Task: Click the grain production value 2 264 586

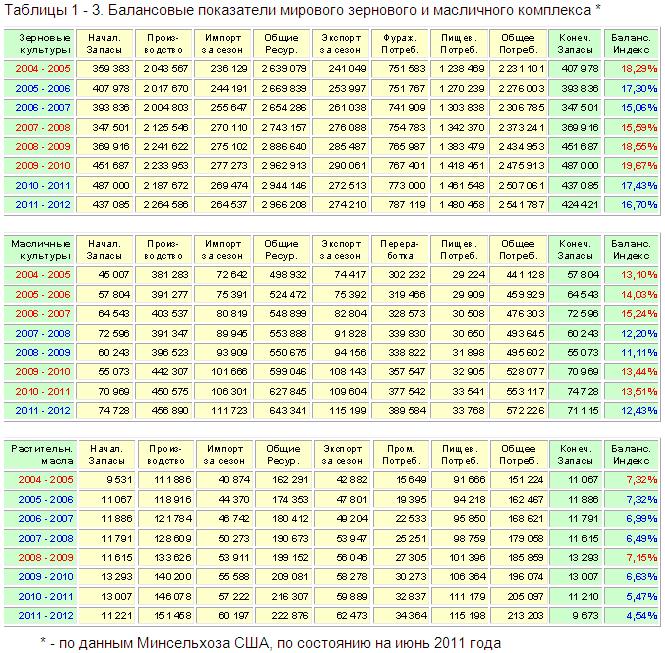Action: pyautogui.click(x=164, y=204)
